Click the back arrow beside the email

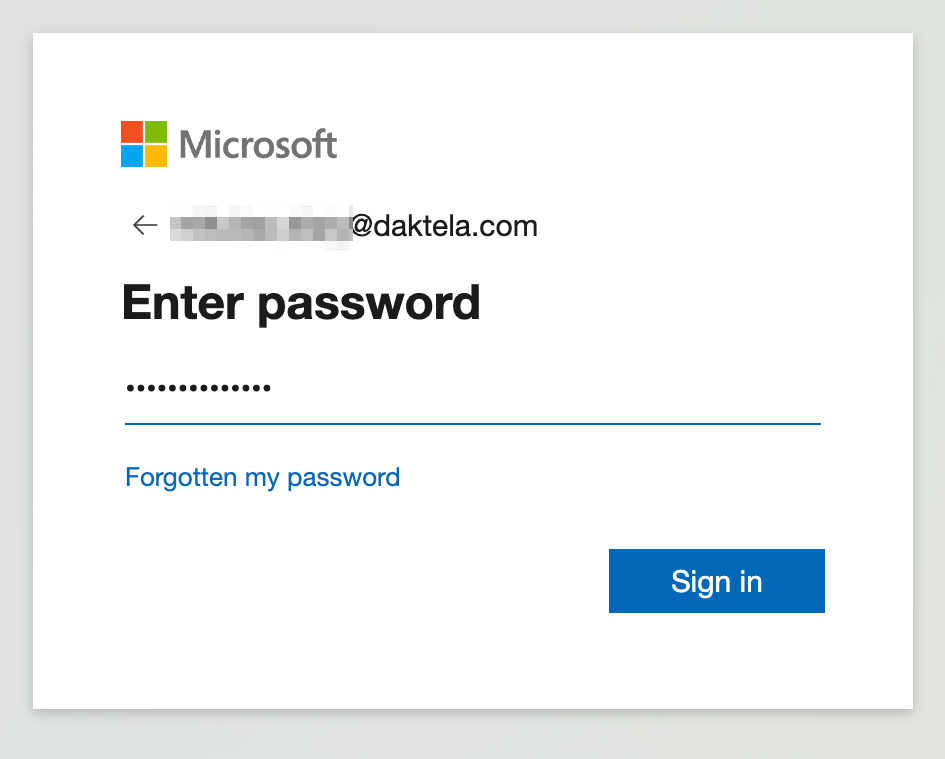pos(145,226)
